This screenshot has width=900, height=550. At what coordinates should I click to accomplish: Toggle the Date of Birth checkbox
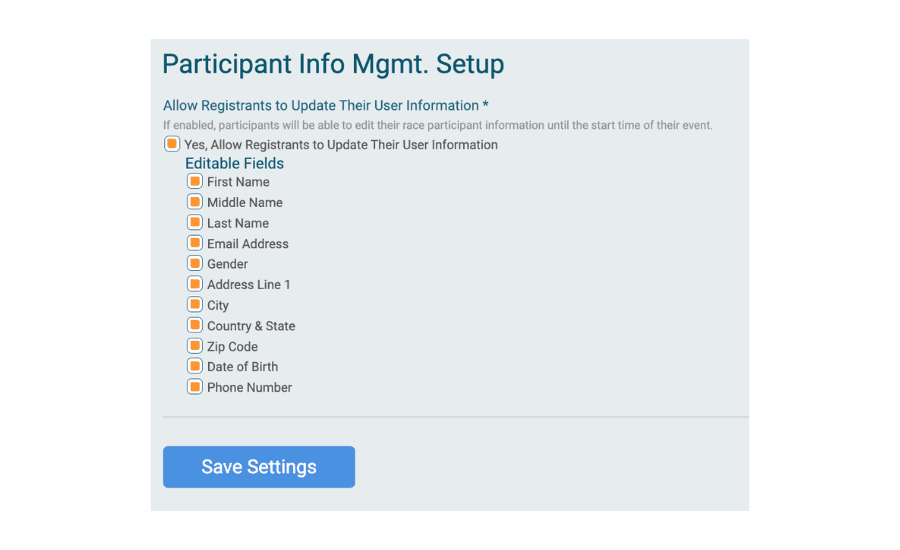pos(195,366)
